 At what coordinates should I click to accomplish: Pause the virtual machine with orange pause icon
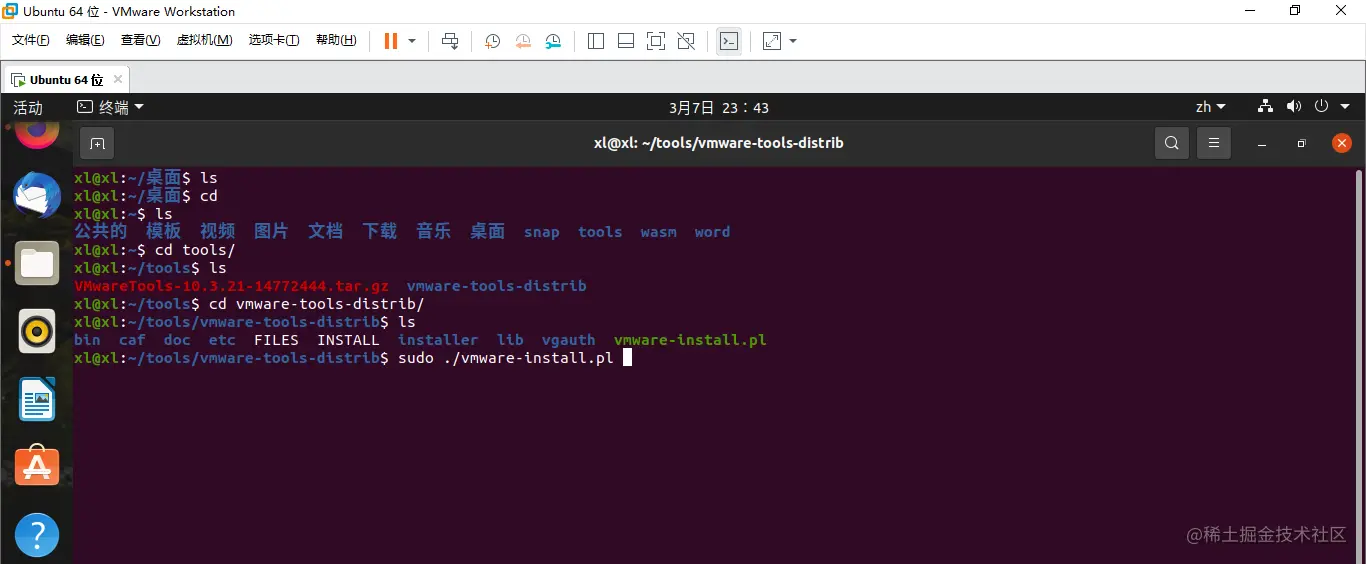[391, 41]
